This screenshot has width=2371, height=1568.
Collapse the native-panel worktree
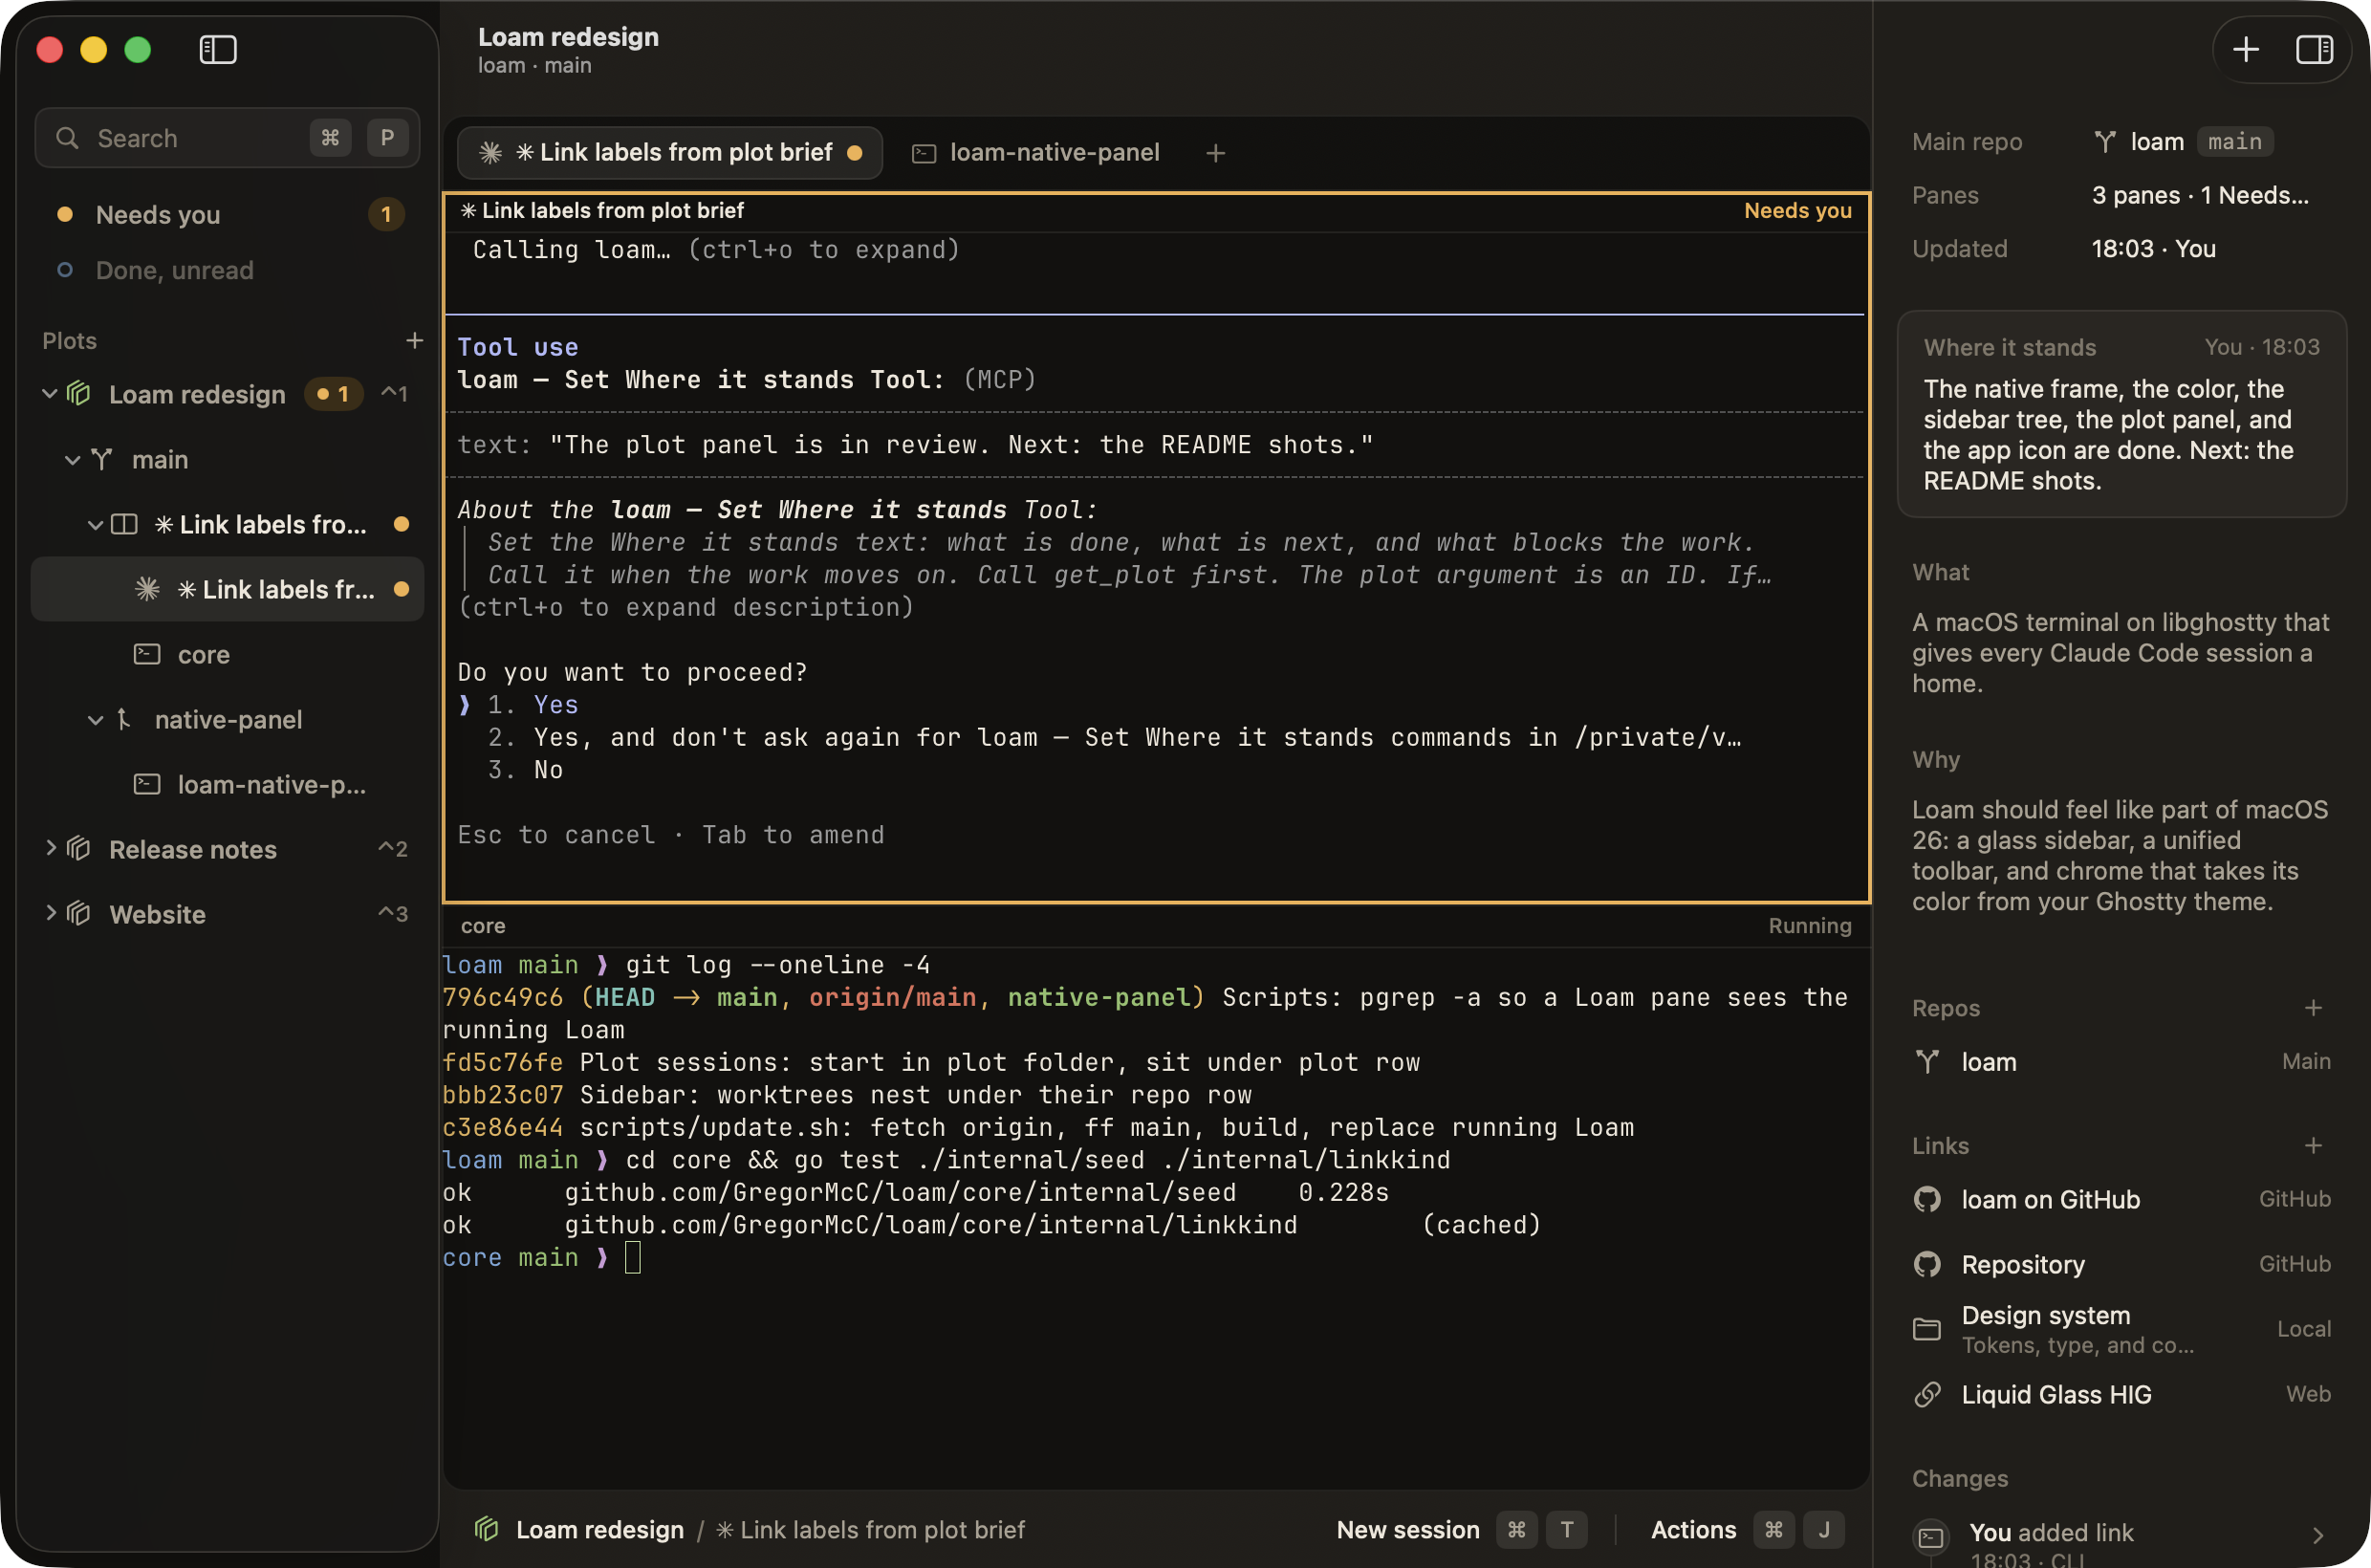tap(95, 719)
